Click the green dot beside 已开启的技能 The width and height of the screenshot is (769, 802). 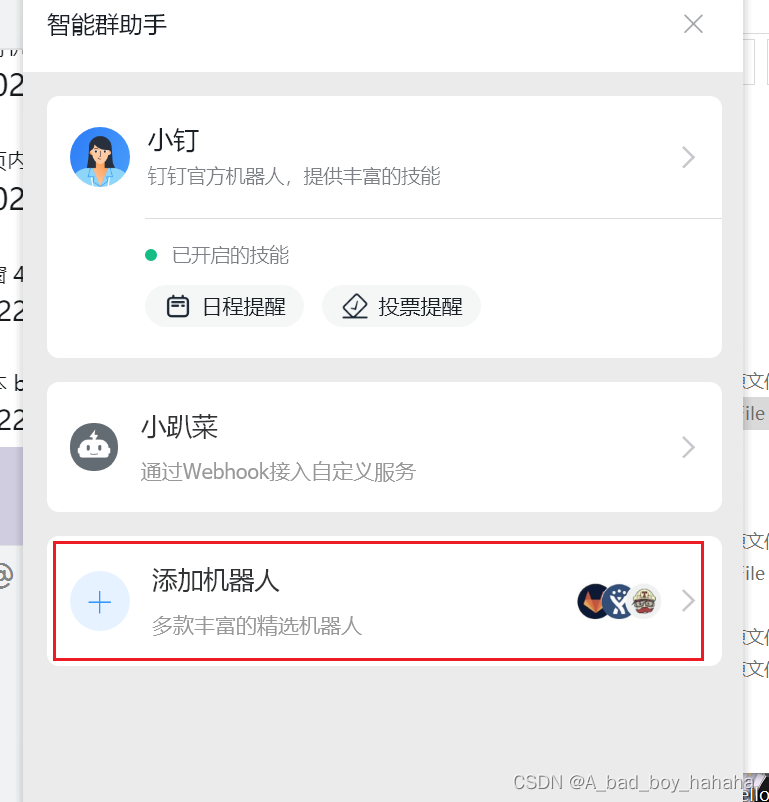(151, 255)
